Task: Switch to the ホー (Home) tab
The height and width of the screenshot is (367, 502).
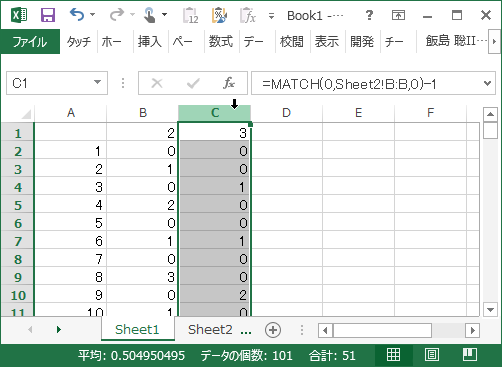Action: pos(112,42)
